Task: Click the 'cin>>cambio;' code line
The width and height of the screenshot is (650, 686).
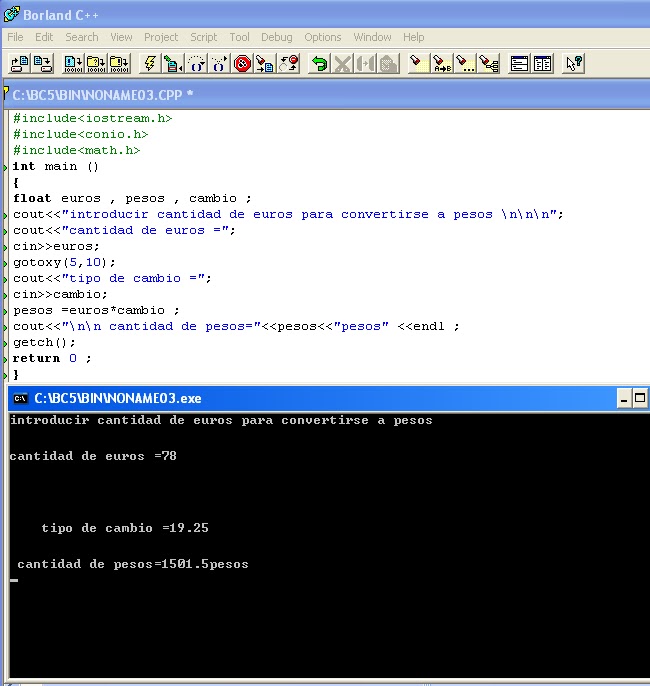Action: pos(60,294)
